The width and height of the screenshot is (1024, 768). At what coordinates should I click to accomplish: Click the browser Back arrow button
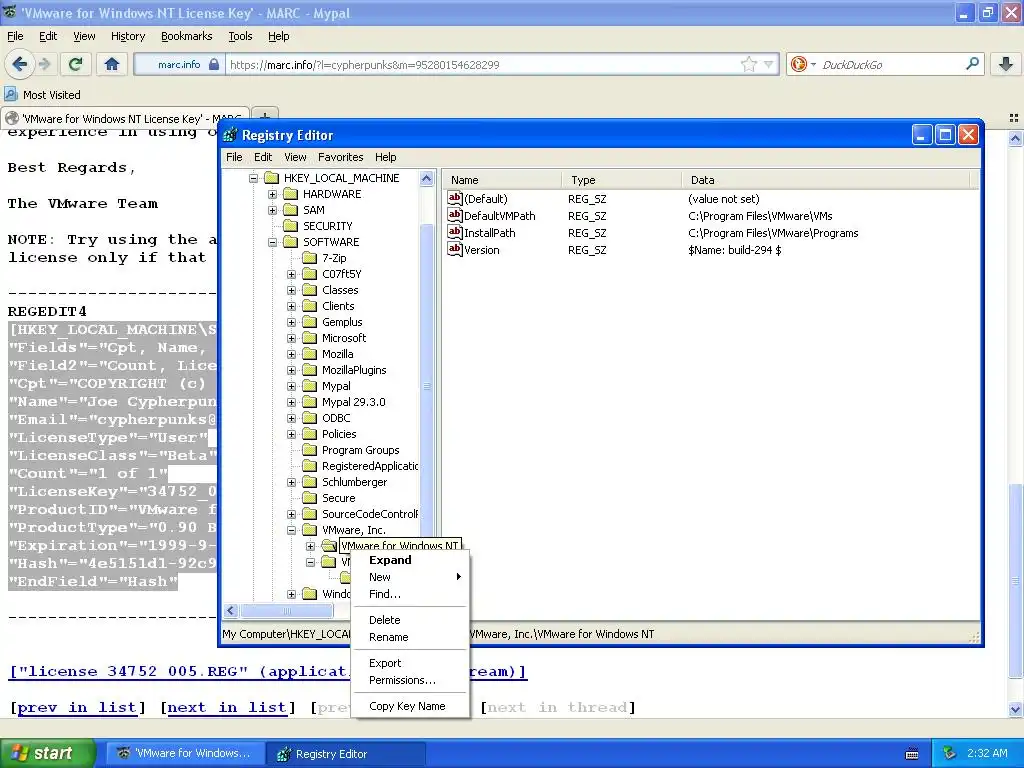coord(19,64)
